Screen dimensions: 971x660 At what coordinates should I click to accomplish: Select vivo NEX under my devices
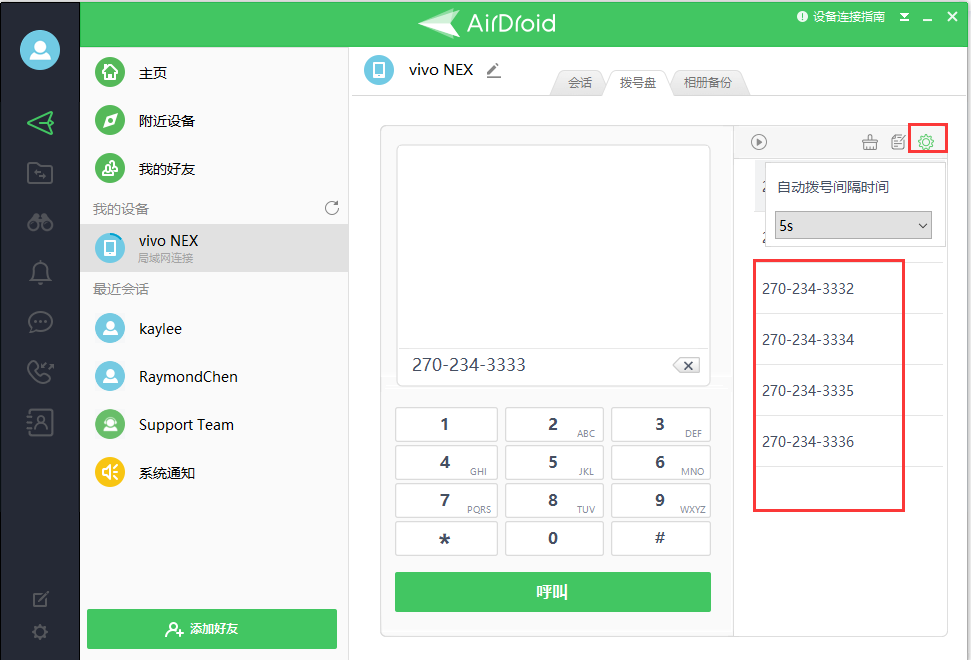[214, 248]
